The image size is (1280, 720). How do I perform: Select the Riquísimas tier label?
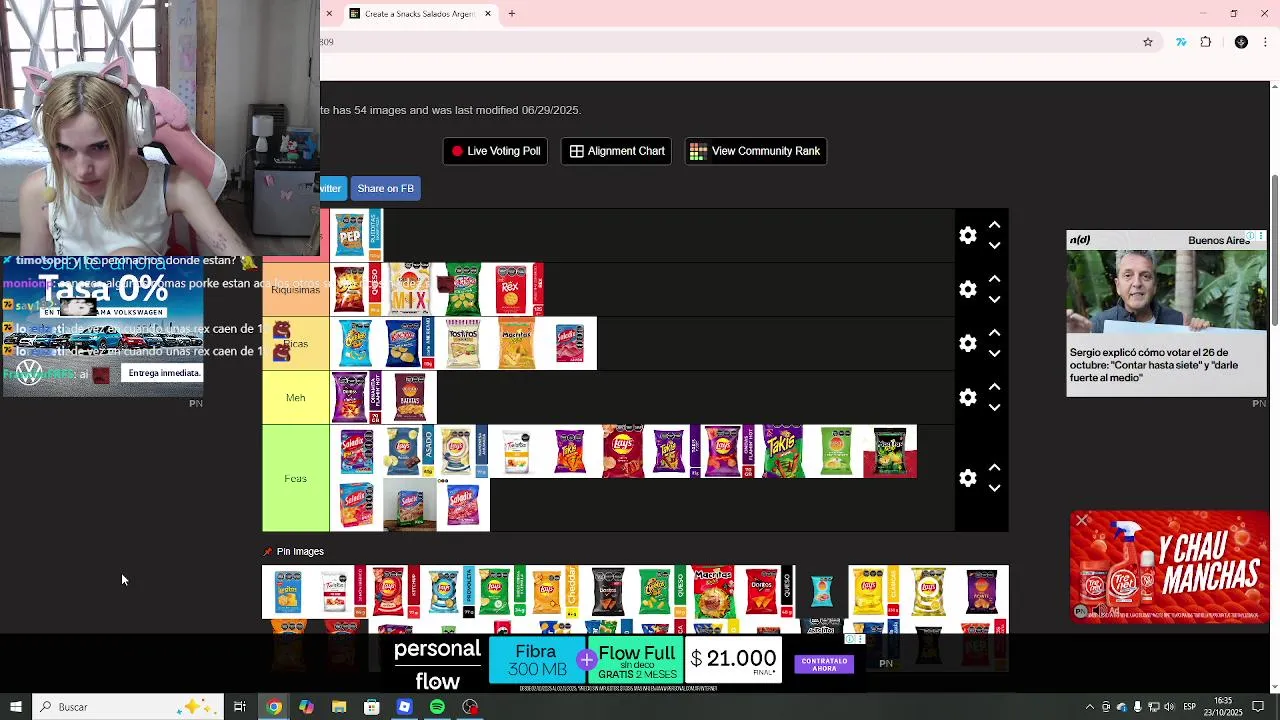click(x=295, y=289)
